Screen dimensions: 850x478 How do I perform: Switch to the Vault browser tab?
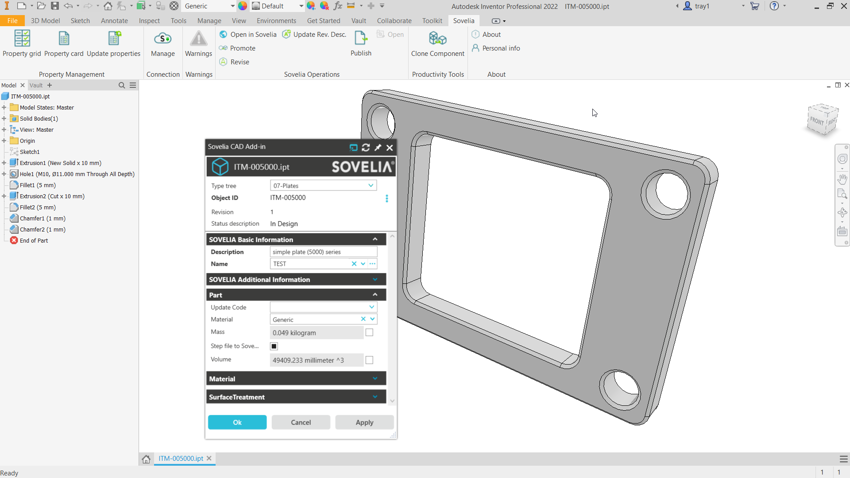tap(36, 85)
